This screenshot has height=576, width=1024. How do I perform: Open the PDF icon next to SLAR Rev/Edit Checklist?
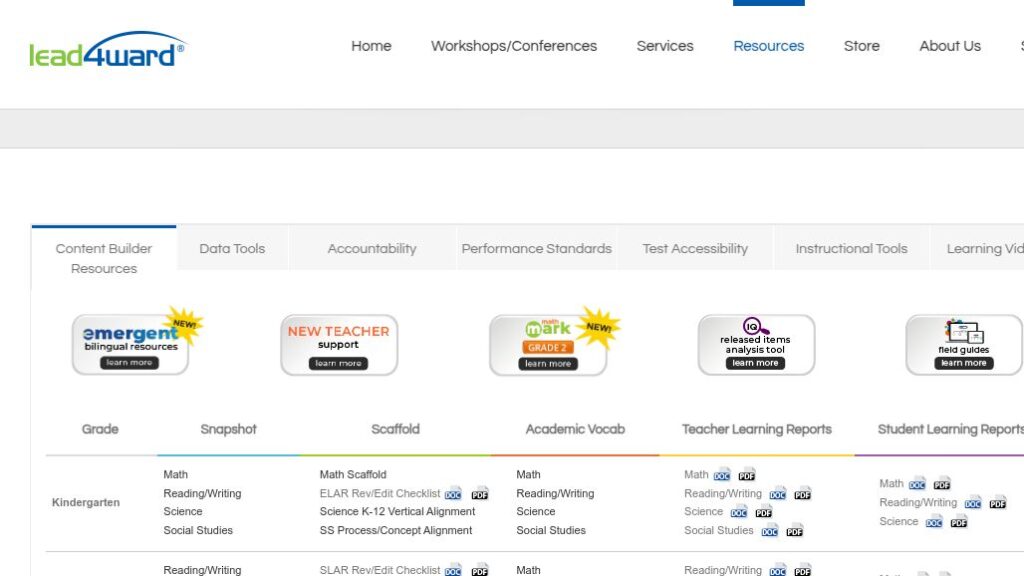(x=479, y=570)
